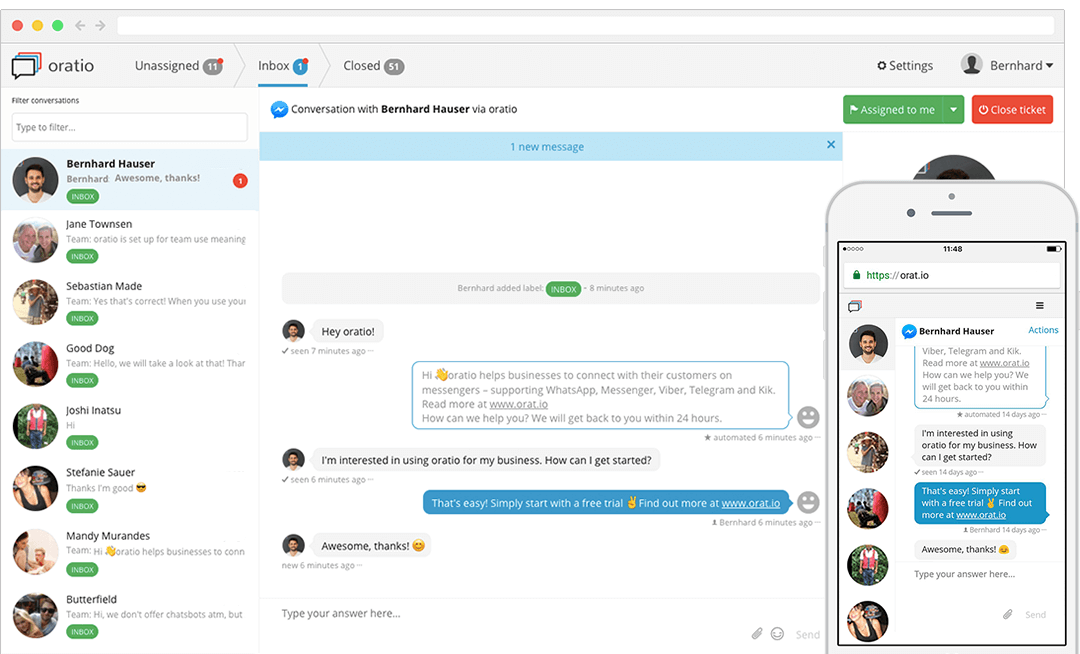Open the emoji picker in the reply box
Screen dimensions: 1080x654
click(777, 633)
